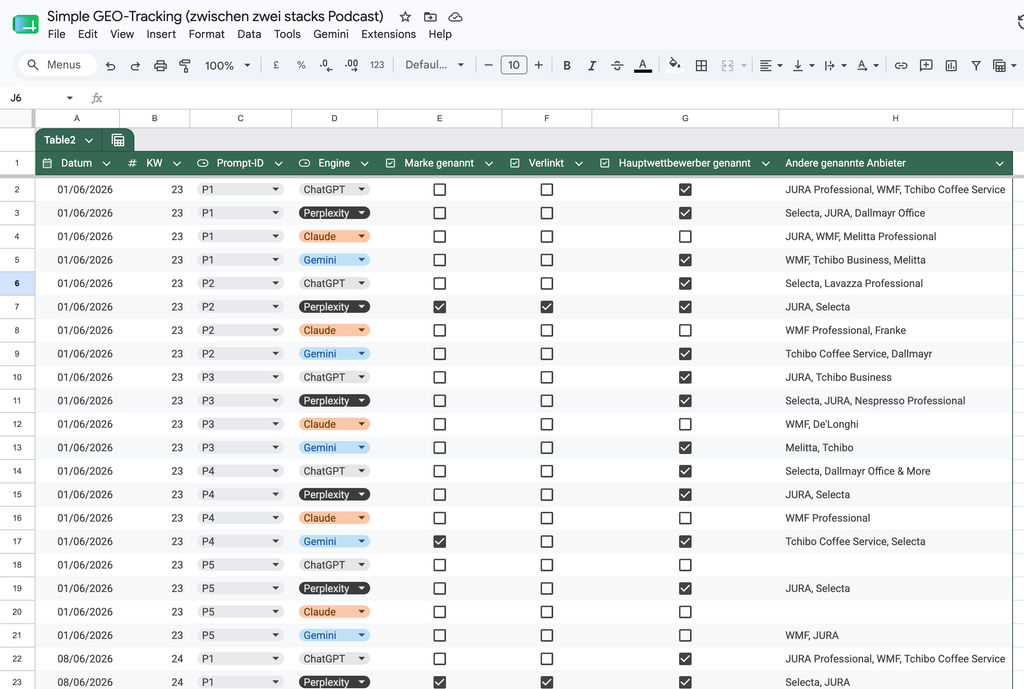Screen dimensions: 1024x689
Task: Open the borders tool
Action: click(701, 65)
